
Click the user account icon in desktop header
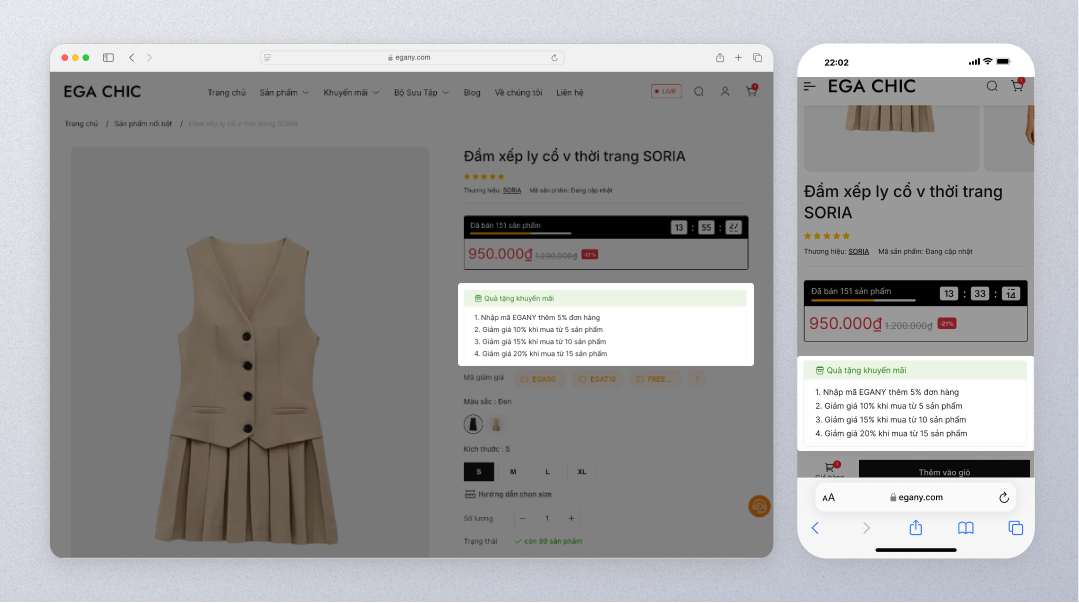725,92
